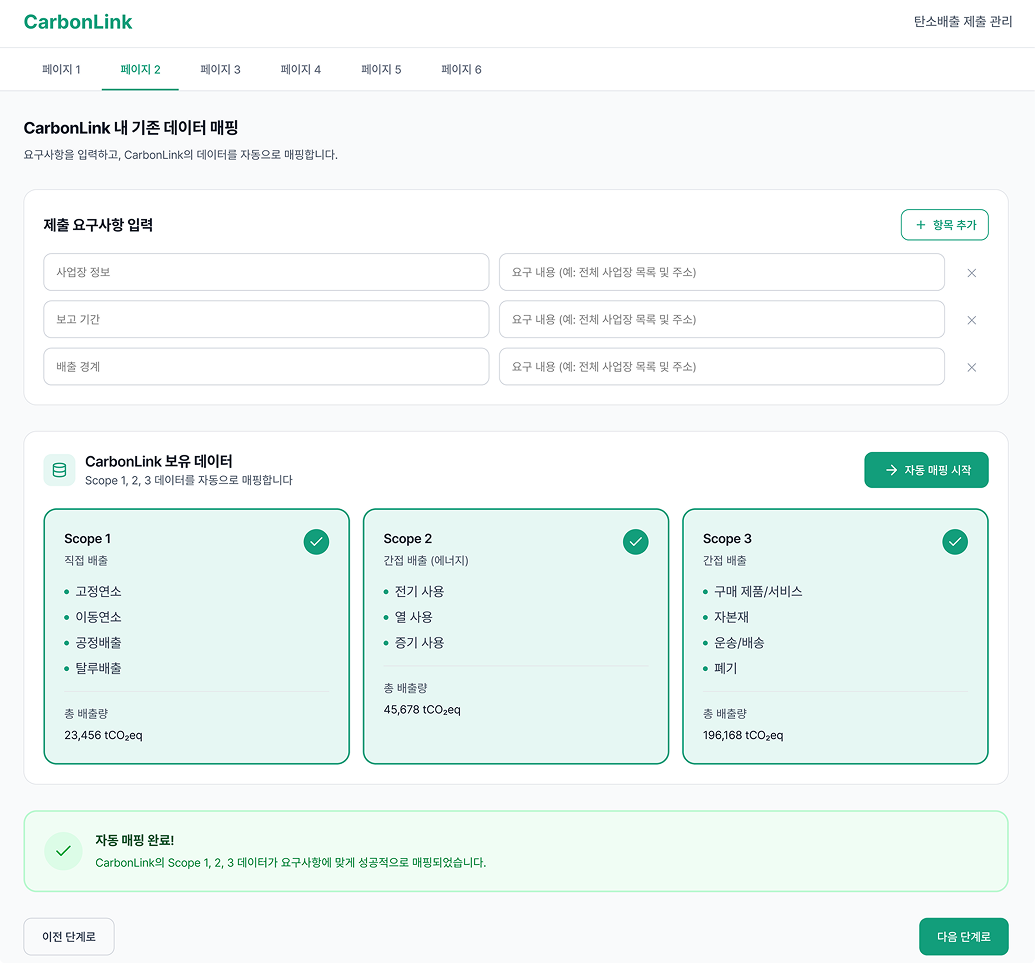Screen dimensions: 1035x964
Task: Click the green checkmark on Scope 2 card
Action: coord(635,542)
